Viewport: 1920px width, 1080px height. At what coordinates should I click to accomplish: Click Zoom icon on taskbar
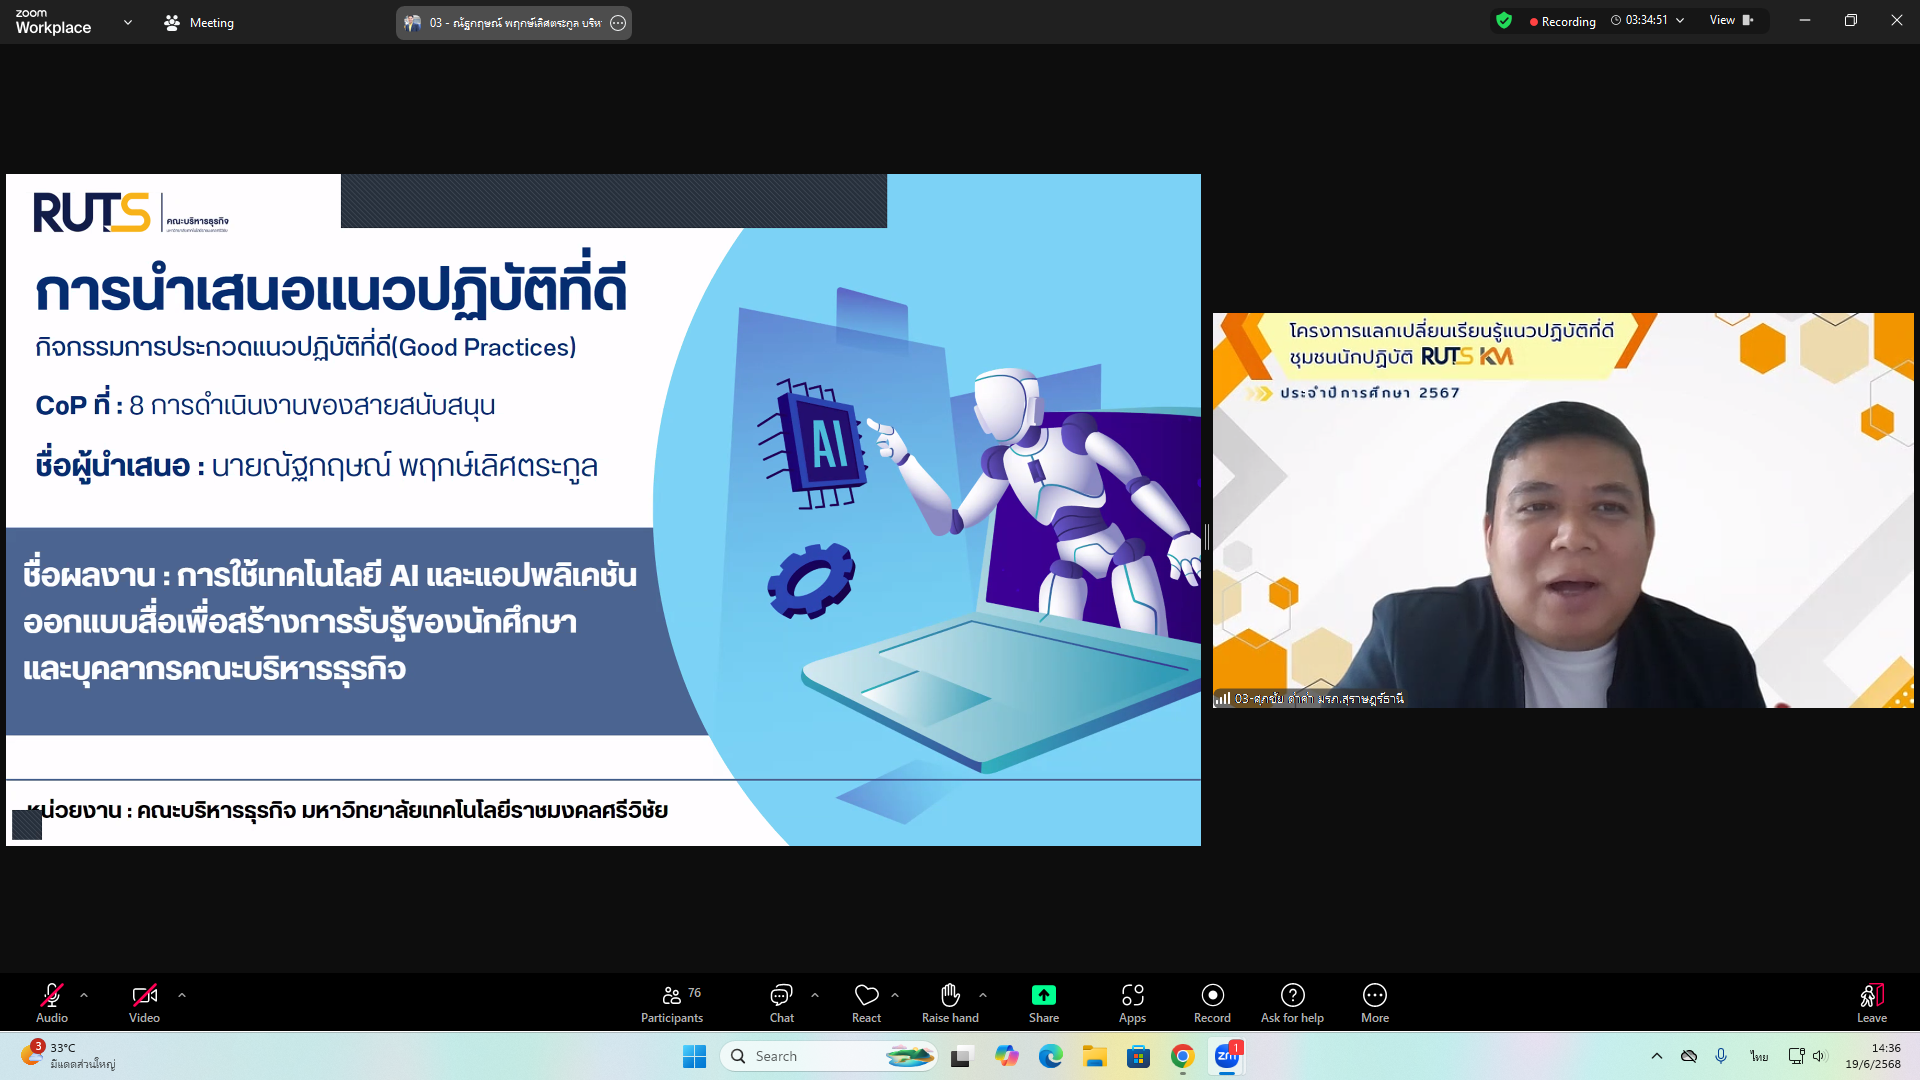coord(1227,1056)
